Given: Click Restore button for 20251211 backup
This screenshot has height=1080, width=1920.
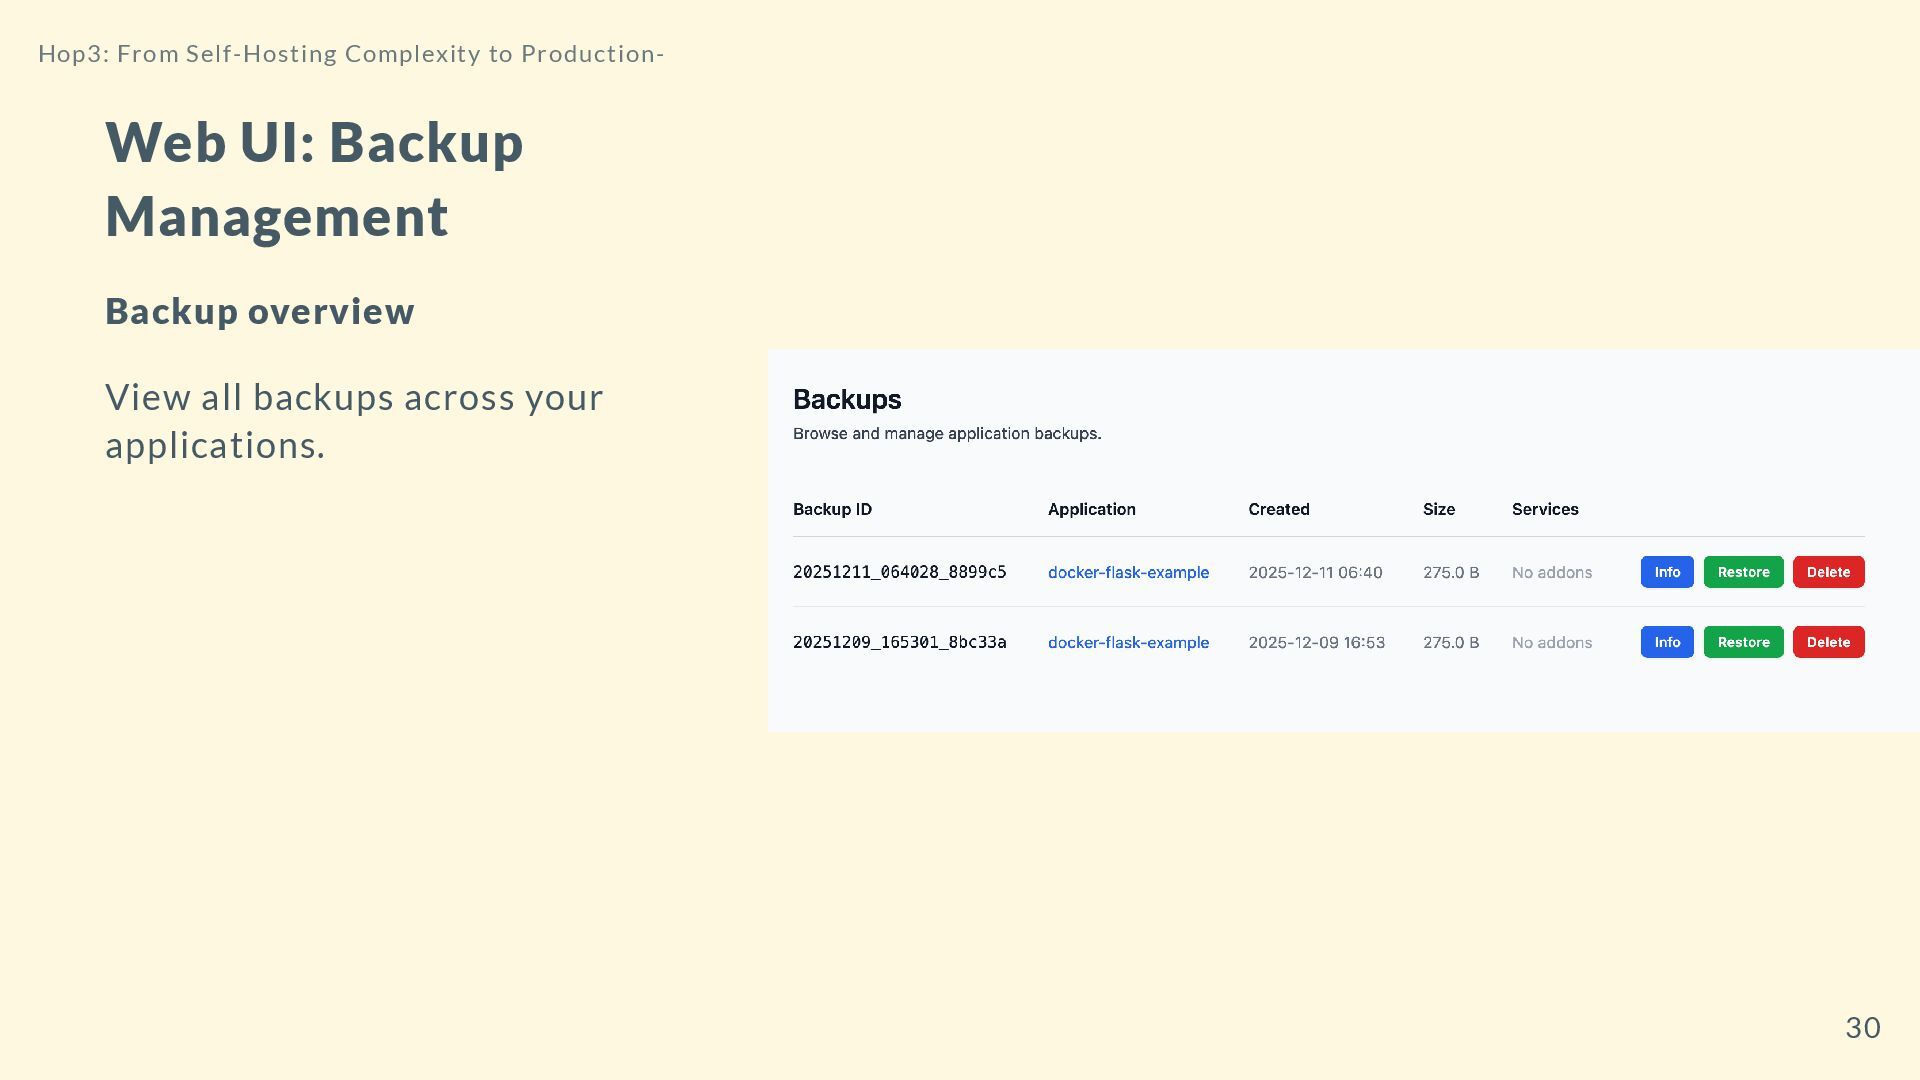Looking at the screenshot, I should pyautogui.click(x=1743, y=572).
